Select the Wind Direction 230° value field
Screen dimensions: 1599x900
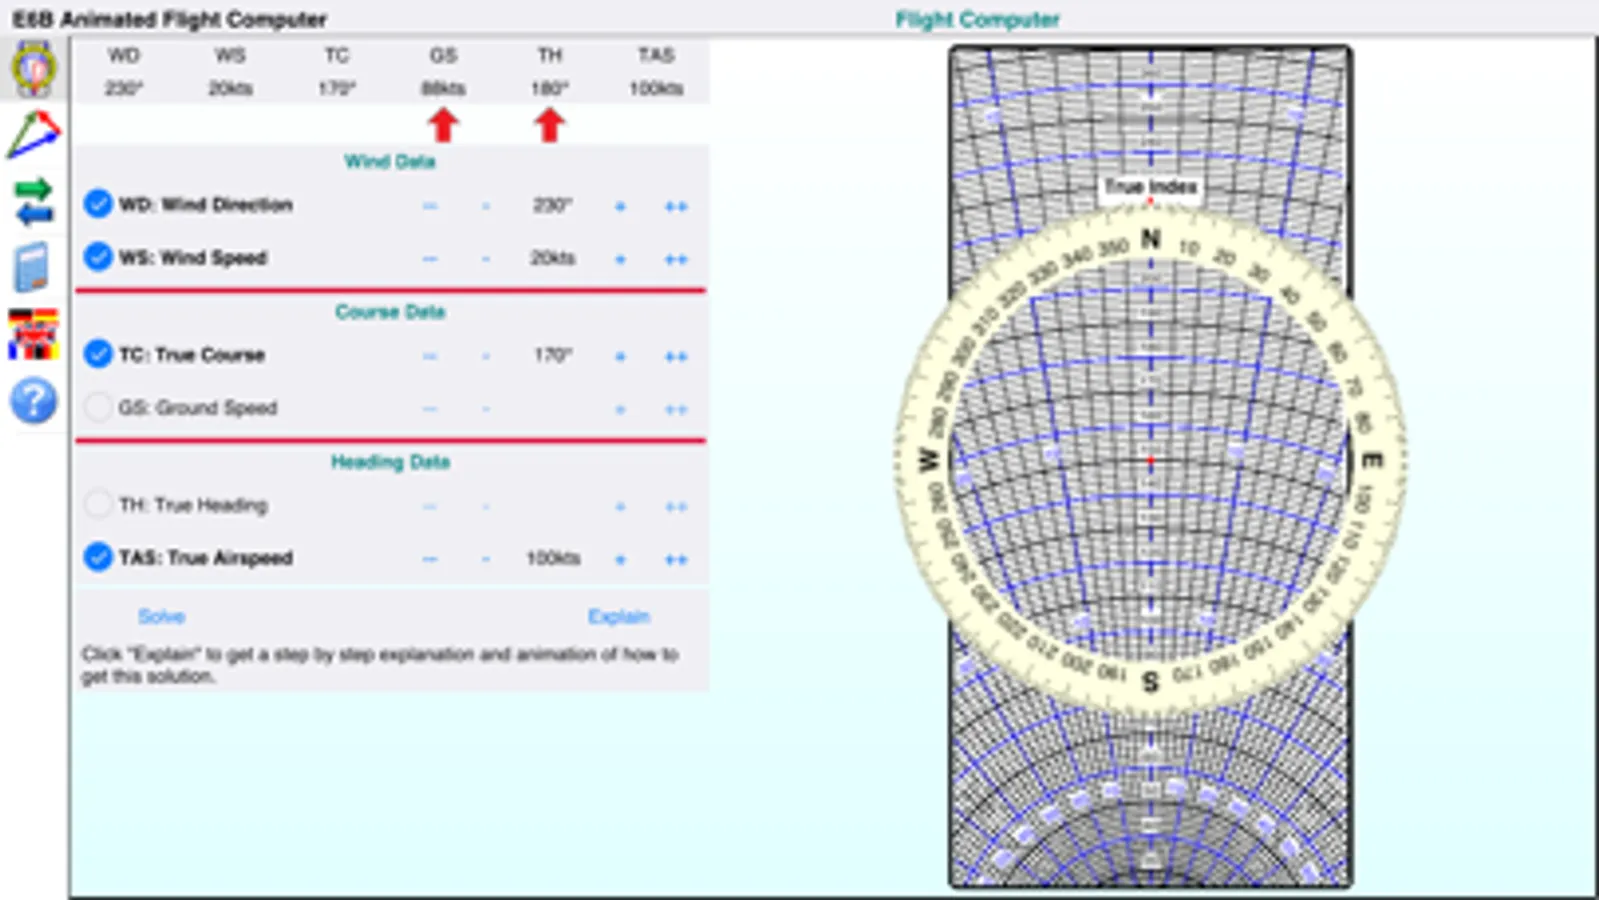pos(552,205)
